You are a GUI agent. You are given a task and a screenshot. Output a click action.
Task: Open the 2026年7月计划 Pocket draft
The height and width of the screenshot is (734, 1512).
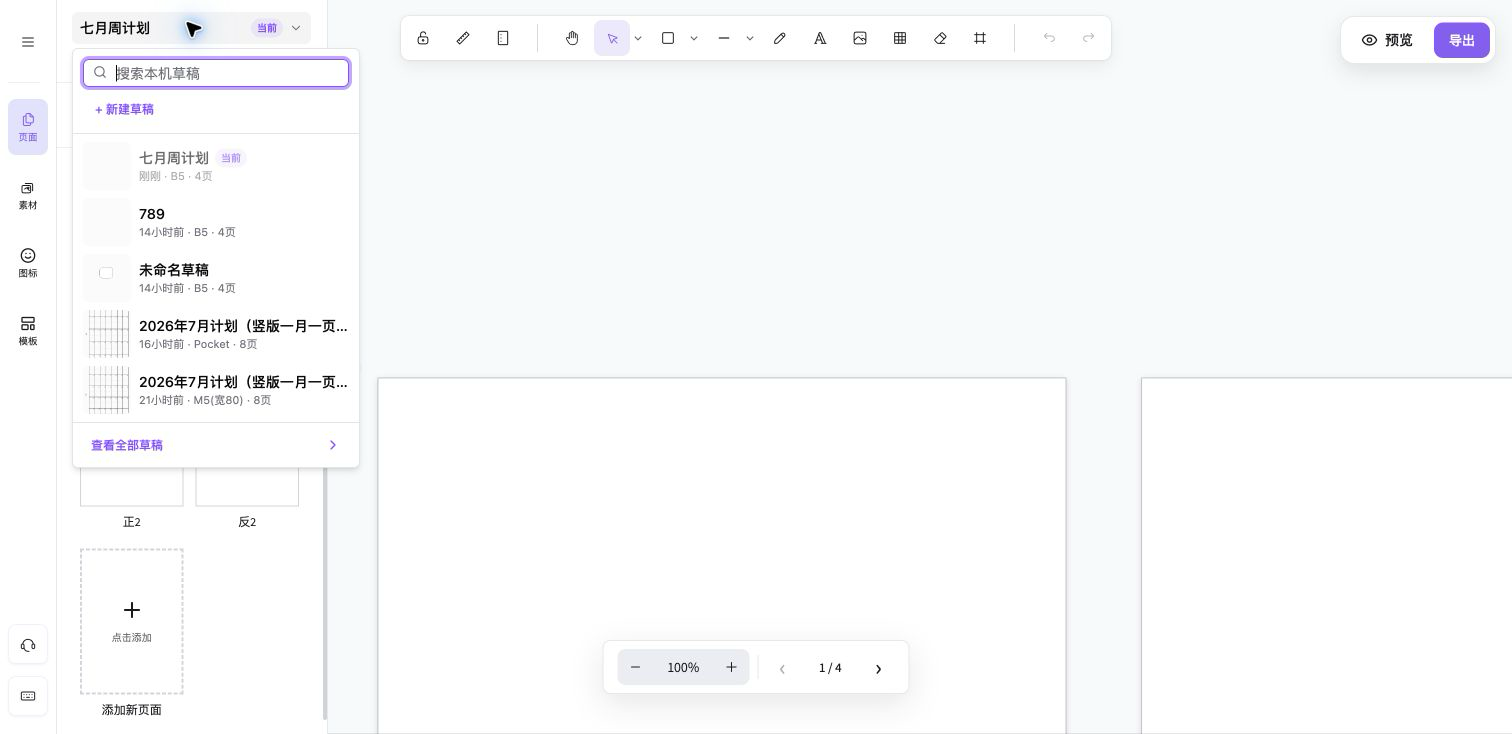(216, 334)
